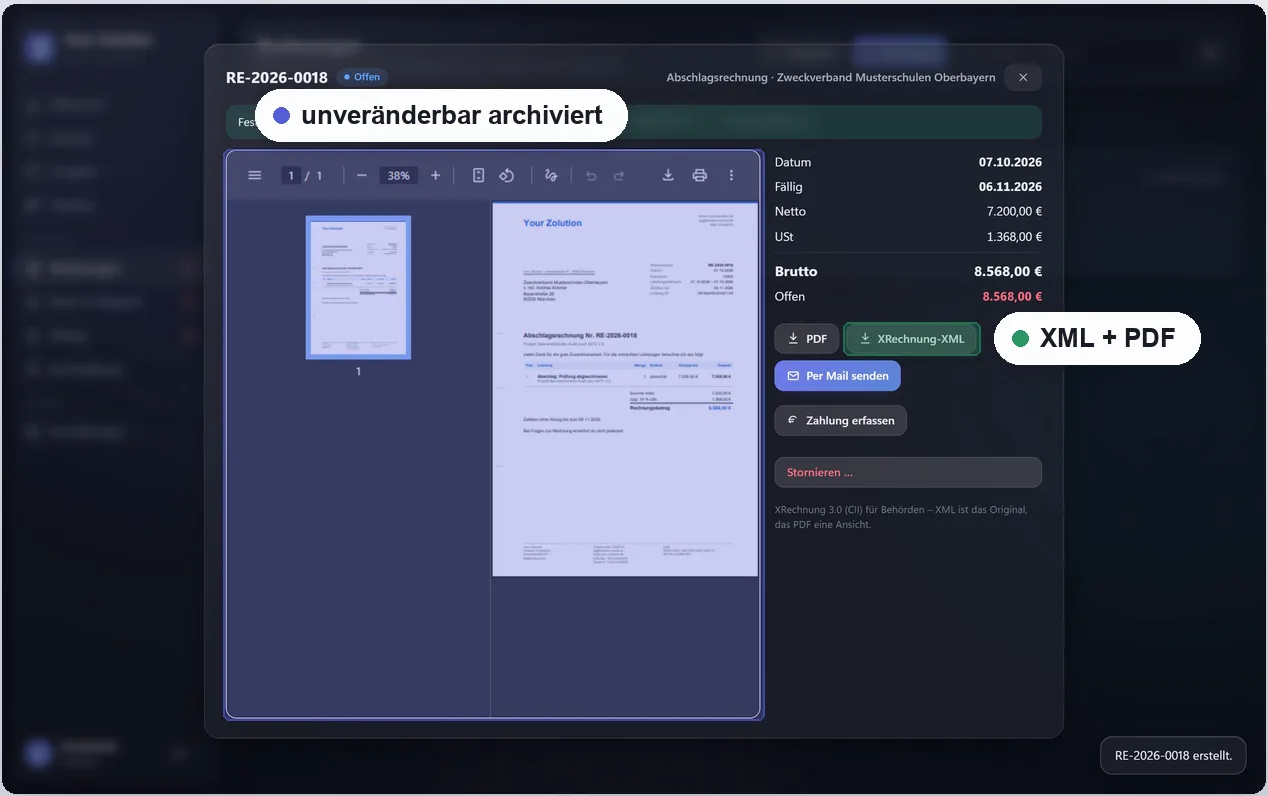Click the Offen status badge
Image resolution: width=1268 pixels, height=796 pixels.
[362, 77]
